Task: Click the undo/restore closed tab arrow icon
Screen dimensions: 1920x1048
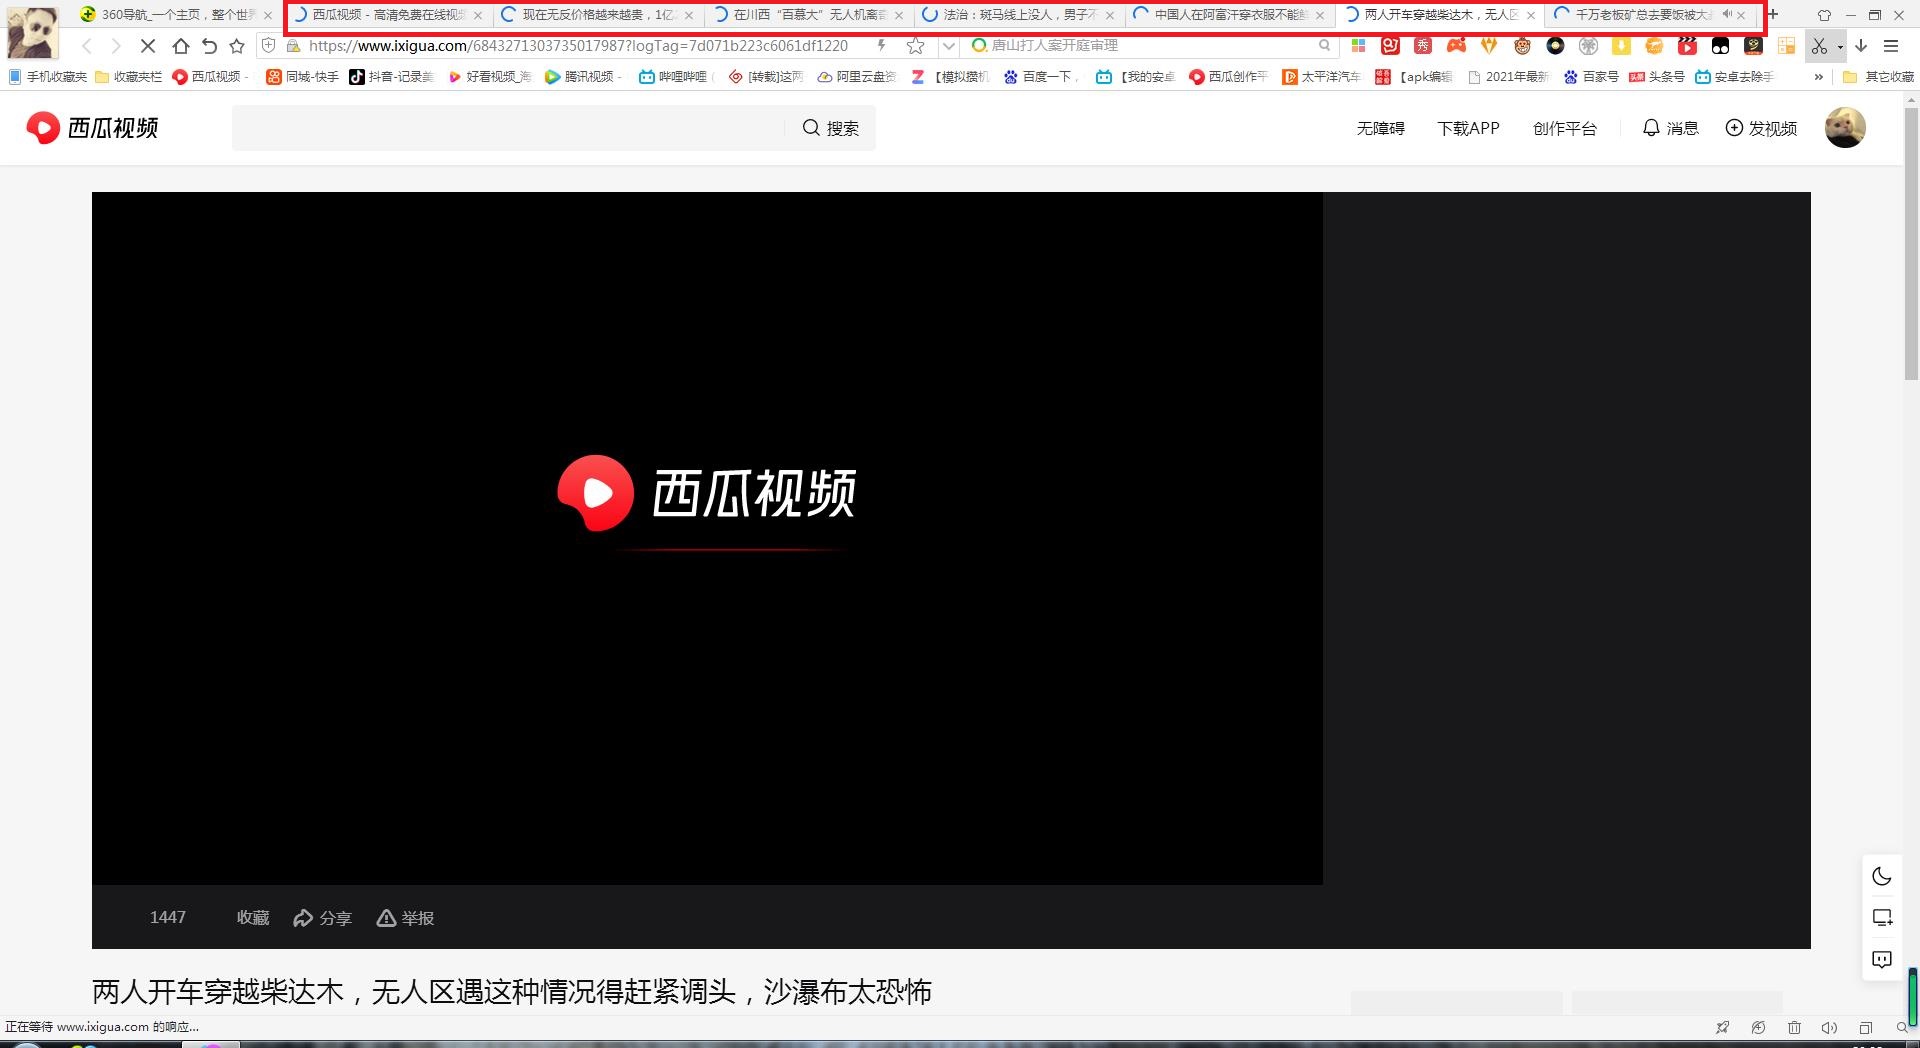Action: click(x=209, y=46)
